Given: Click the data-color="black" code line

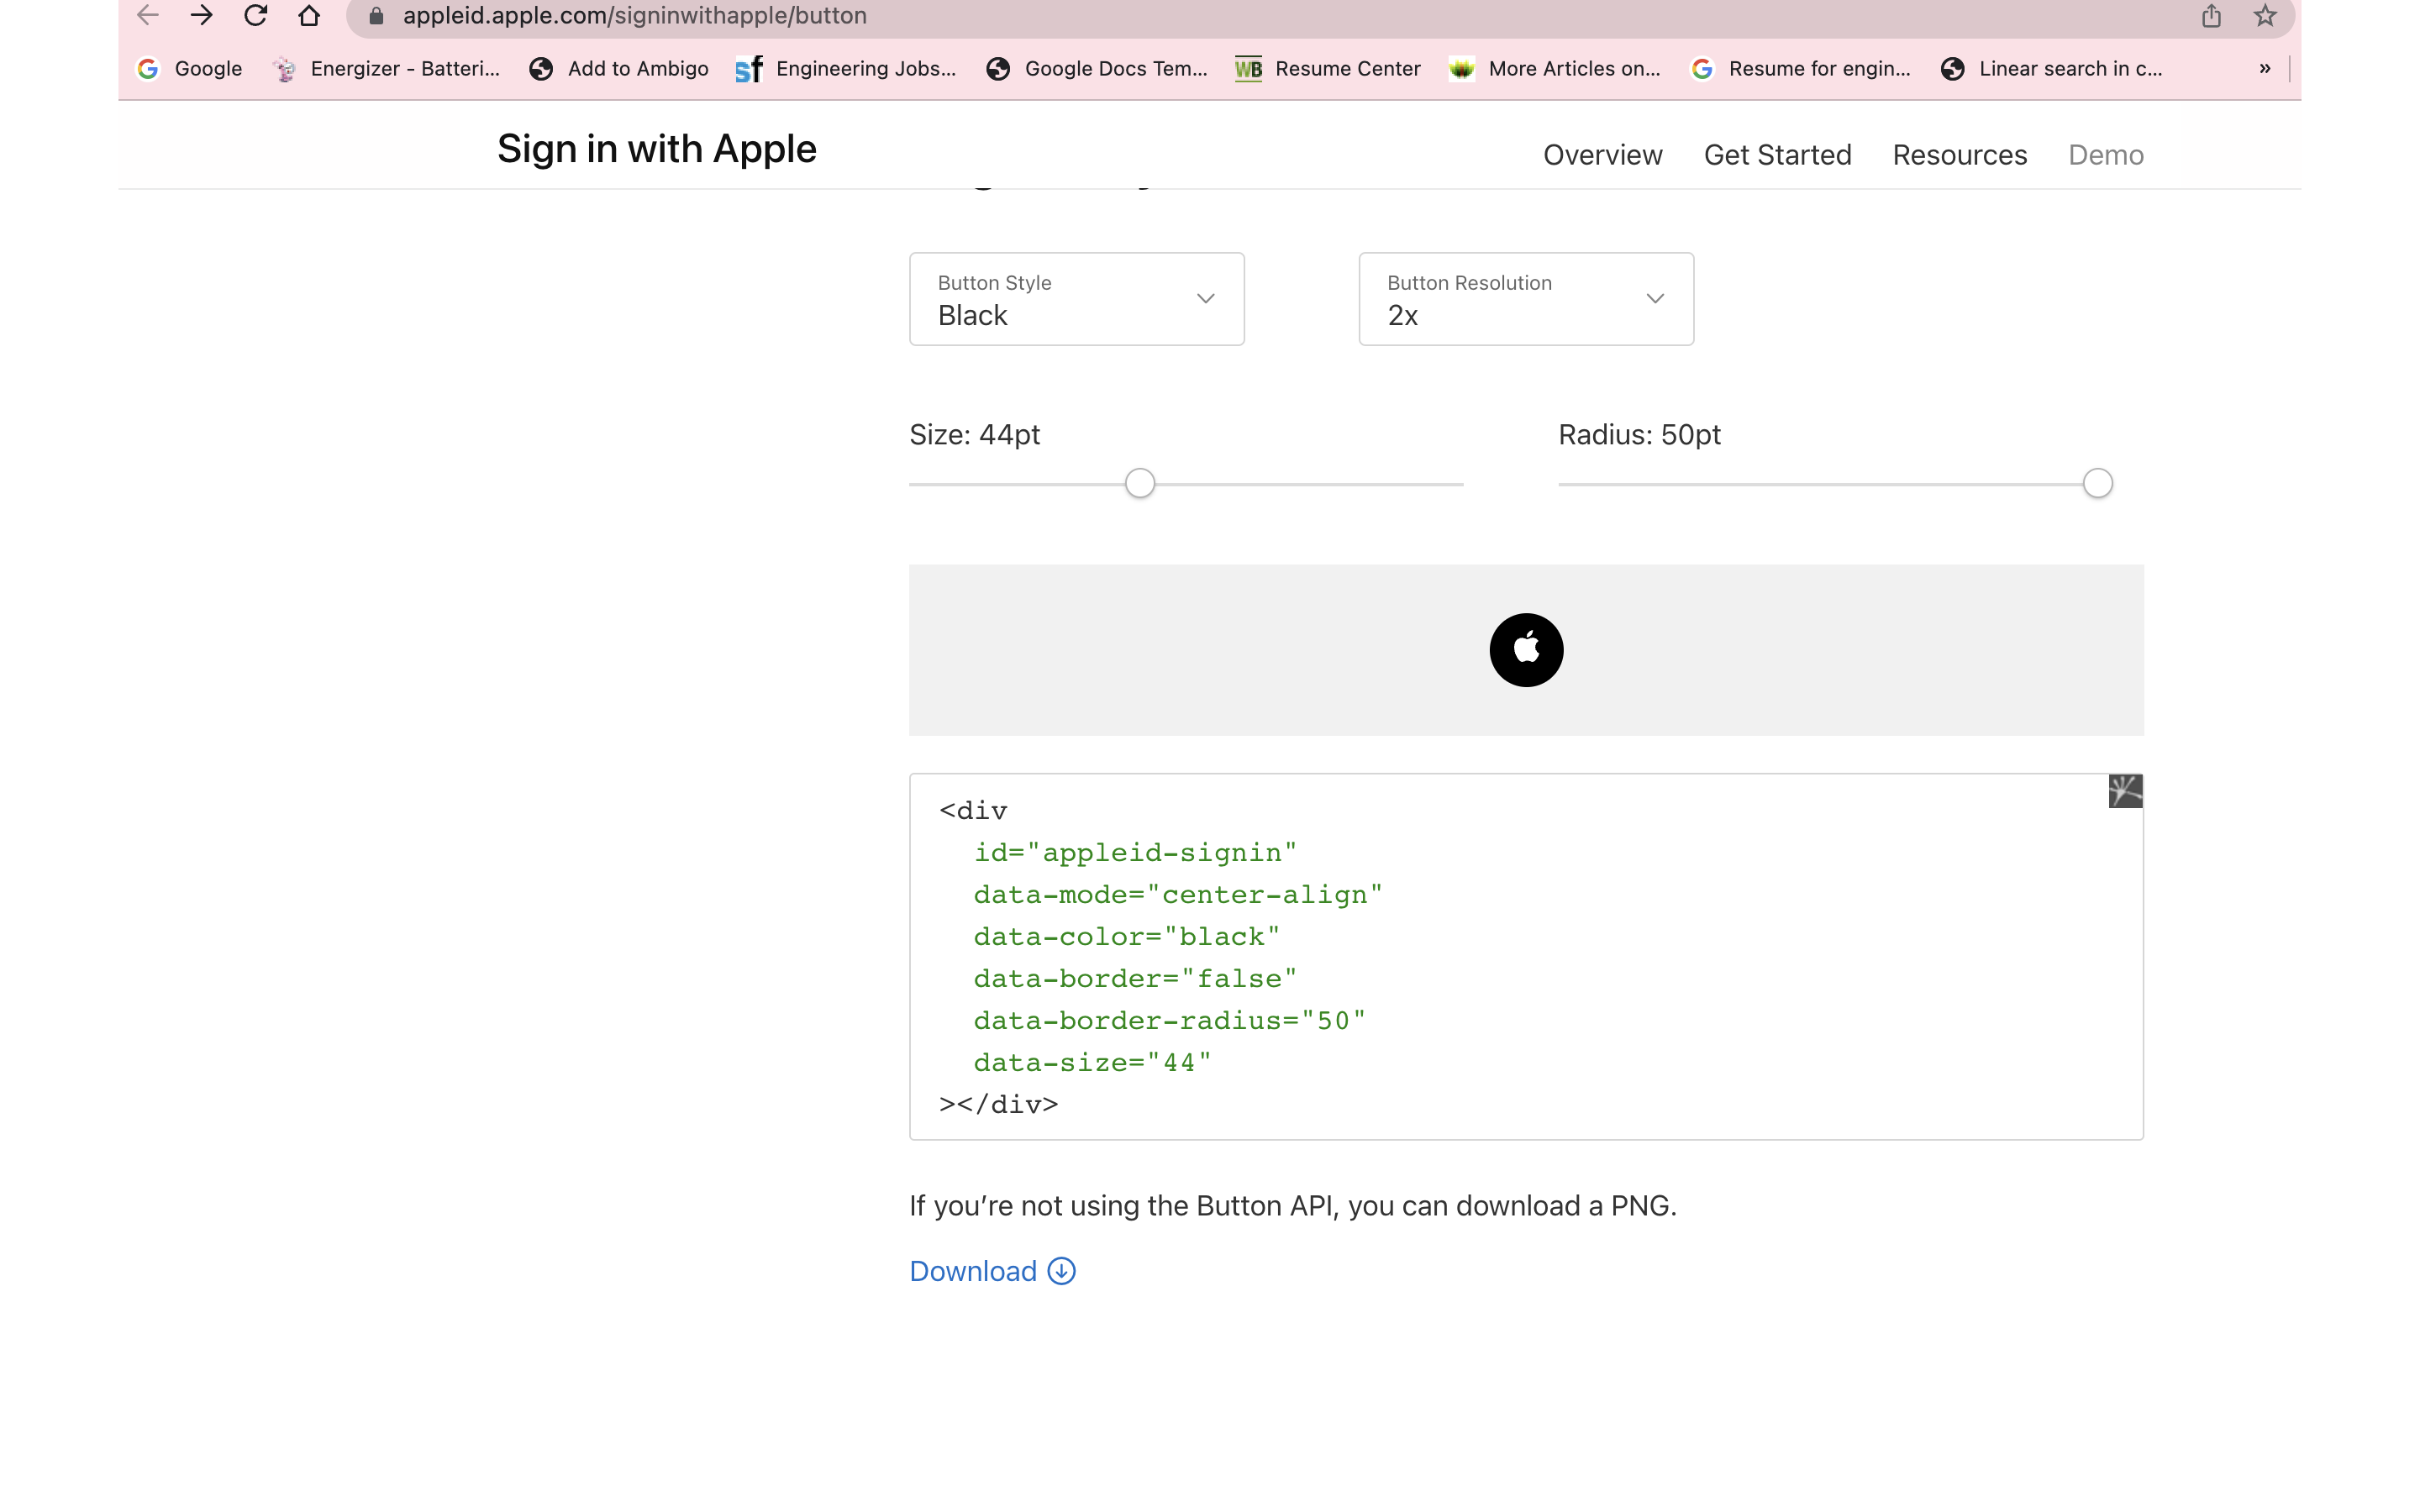Looking at the screenshot, I should (x=1127, y=937).
